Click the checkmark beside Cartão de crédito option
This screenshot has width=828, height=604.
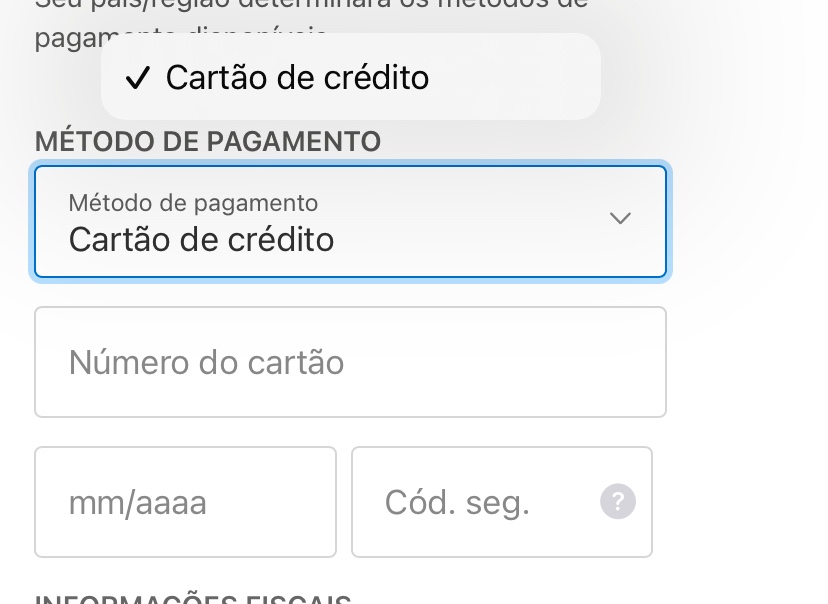[139, 78]
